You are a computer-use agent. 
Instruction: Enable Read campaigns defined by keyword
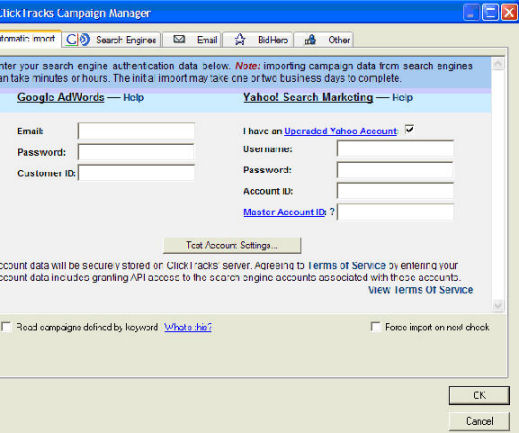pyautogui.click(x=6, y=327)
